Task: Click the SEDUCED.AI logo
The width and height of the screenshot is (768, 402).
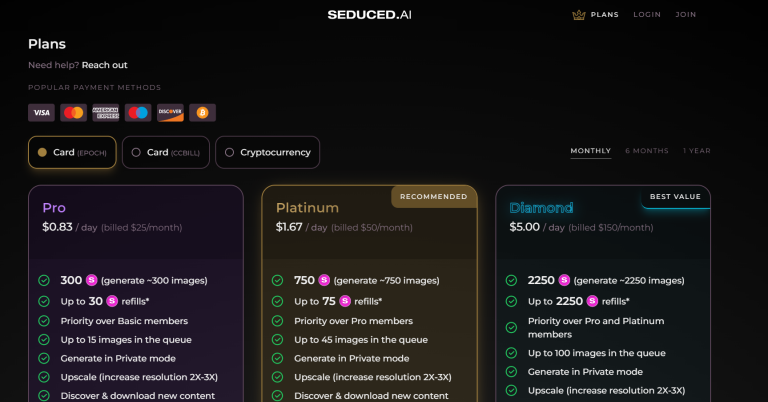Action: pyautogui.click(x=369, y=15)
